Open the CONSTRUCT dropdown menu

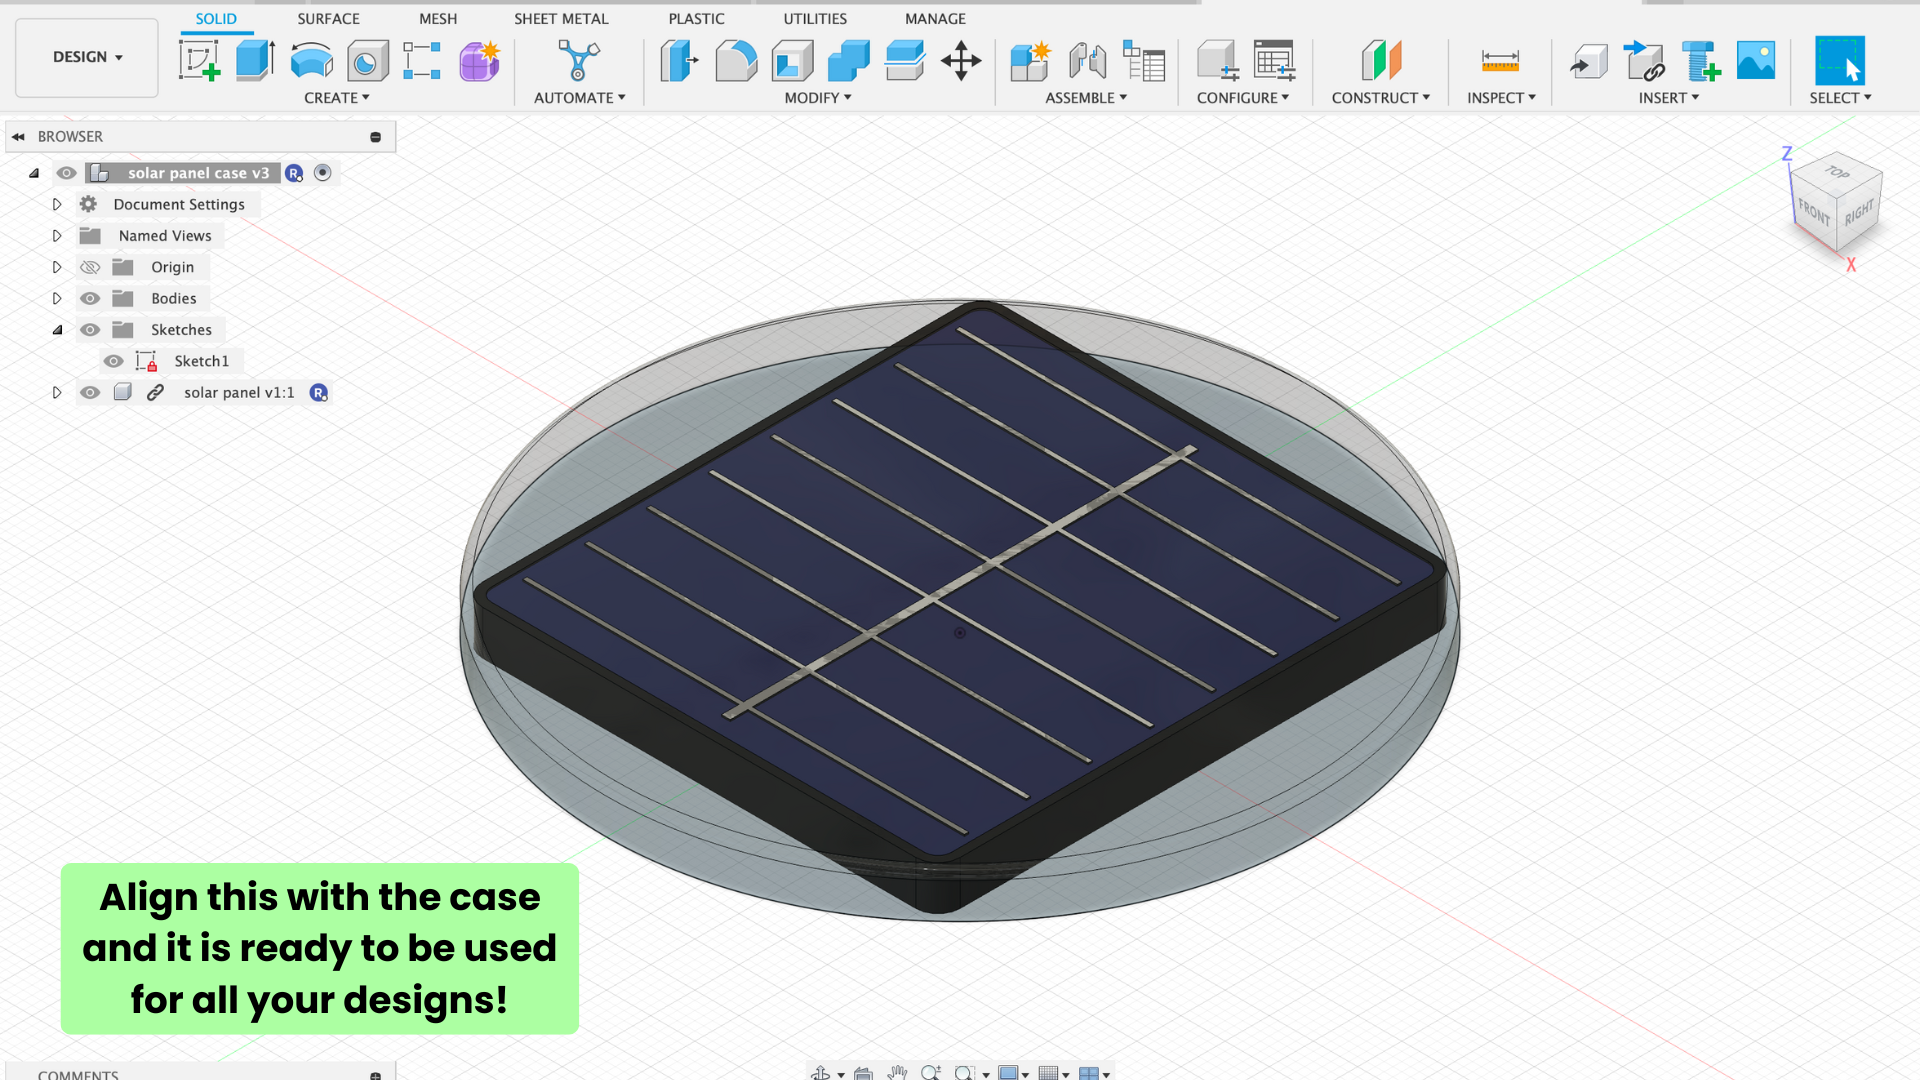point(1381,98)
